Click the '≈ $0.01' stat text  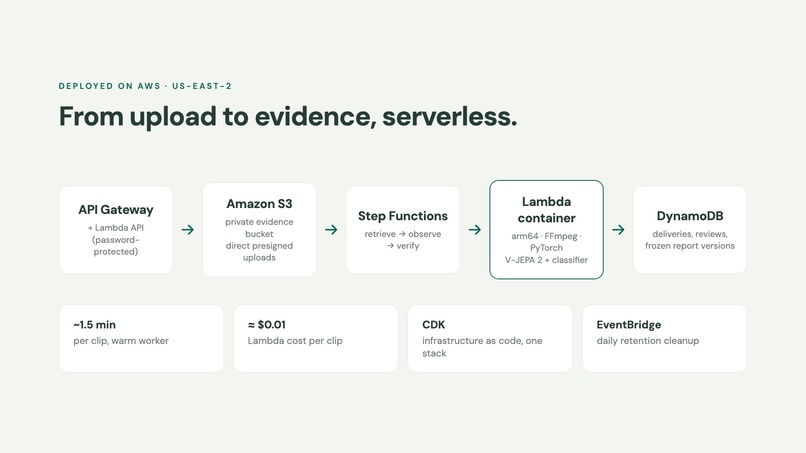(x=266, y=325)
